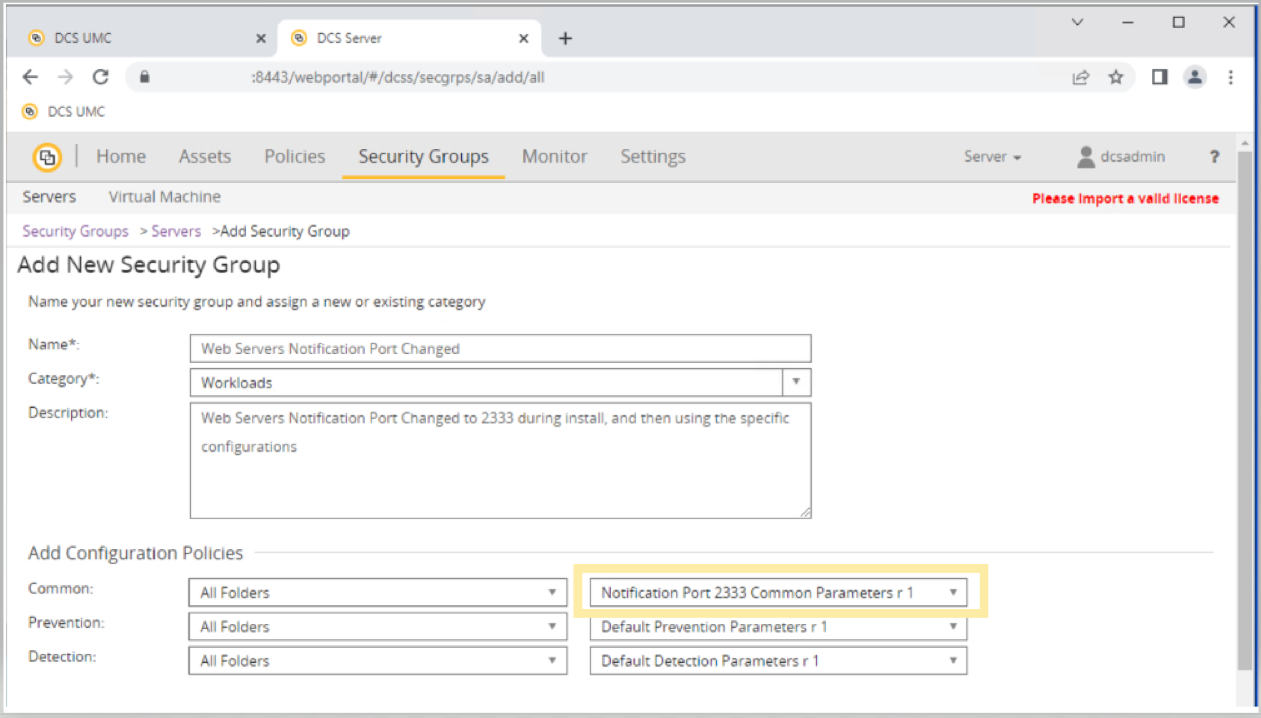This screenshot has height=718, width=1261.
Task: Open the help question mark icon
Action: click(1214, 157)
